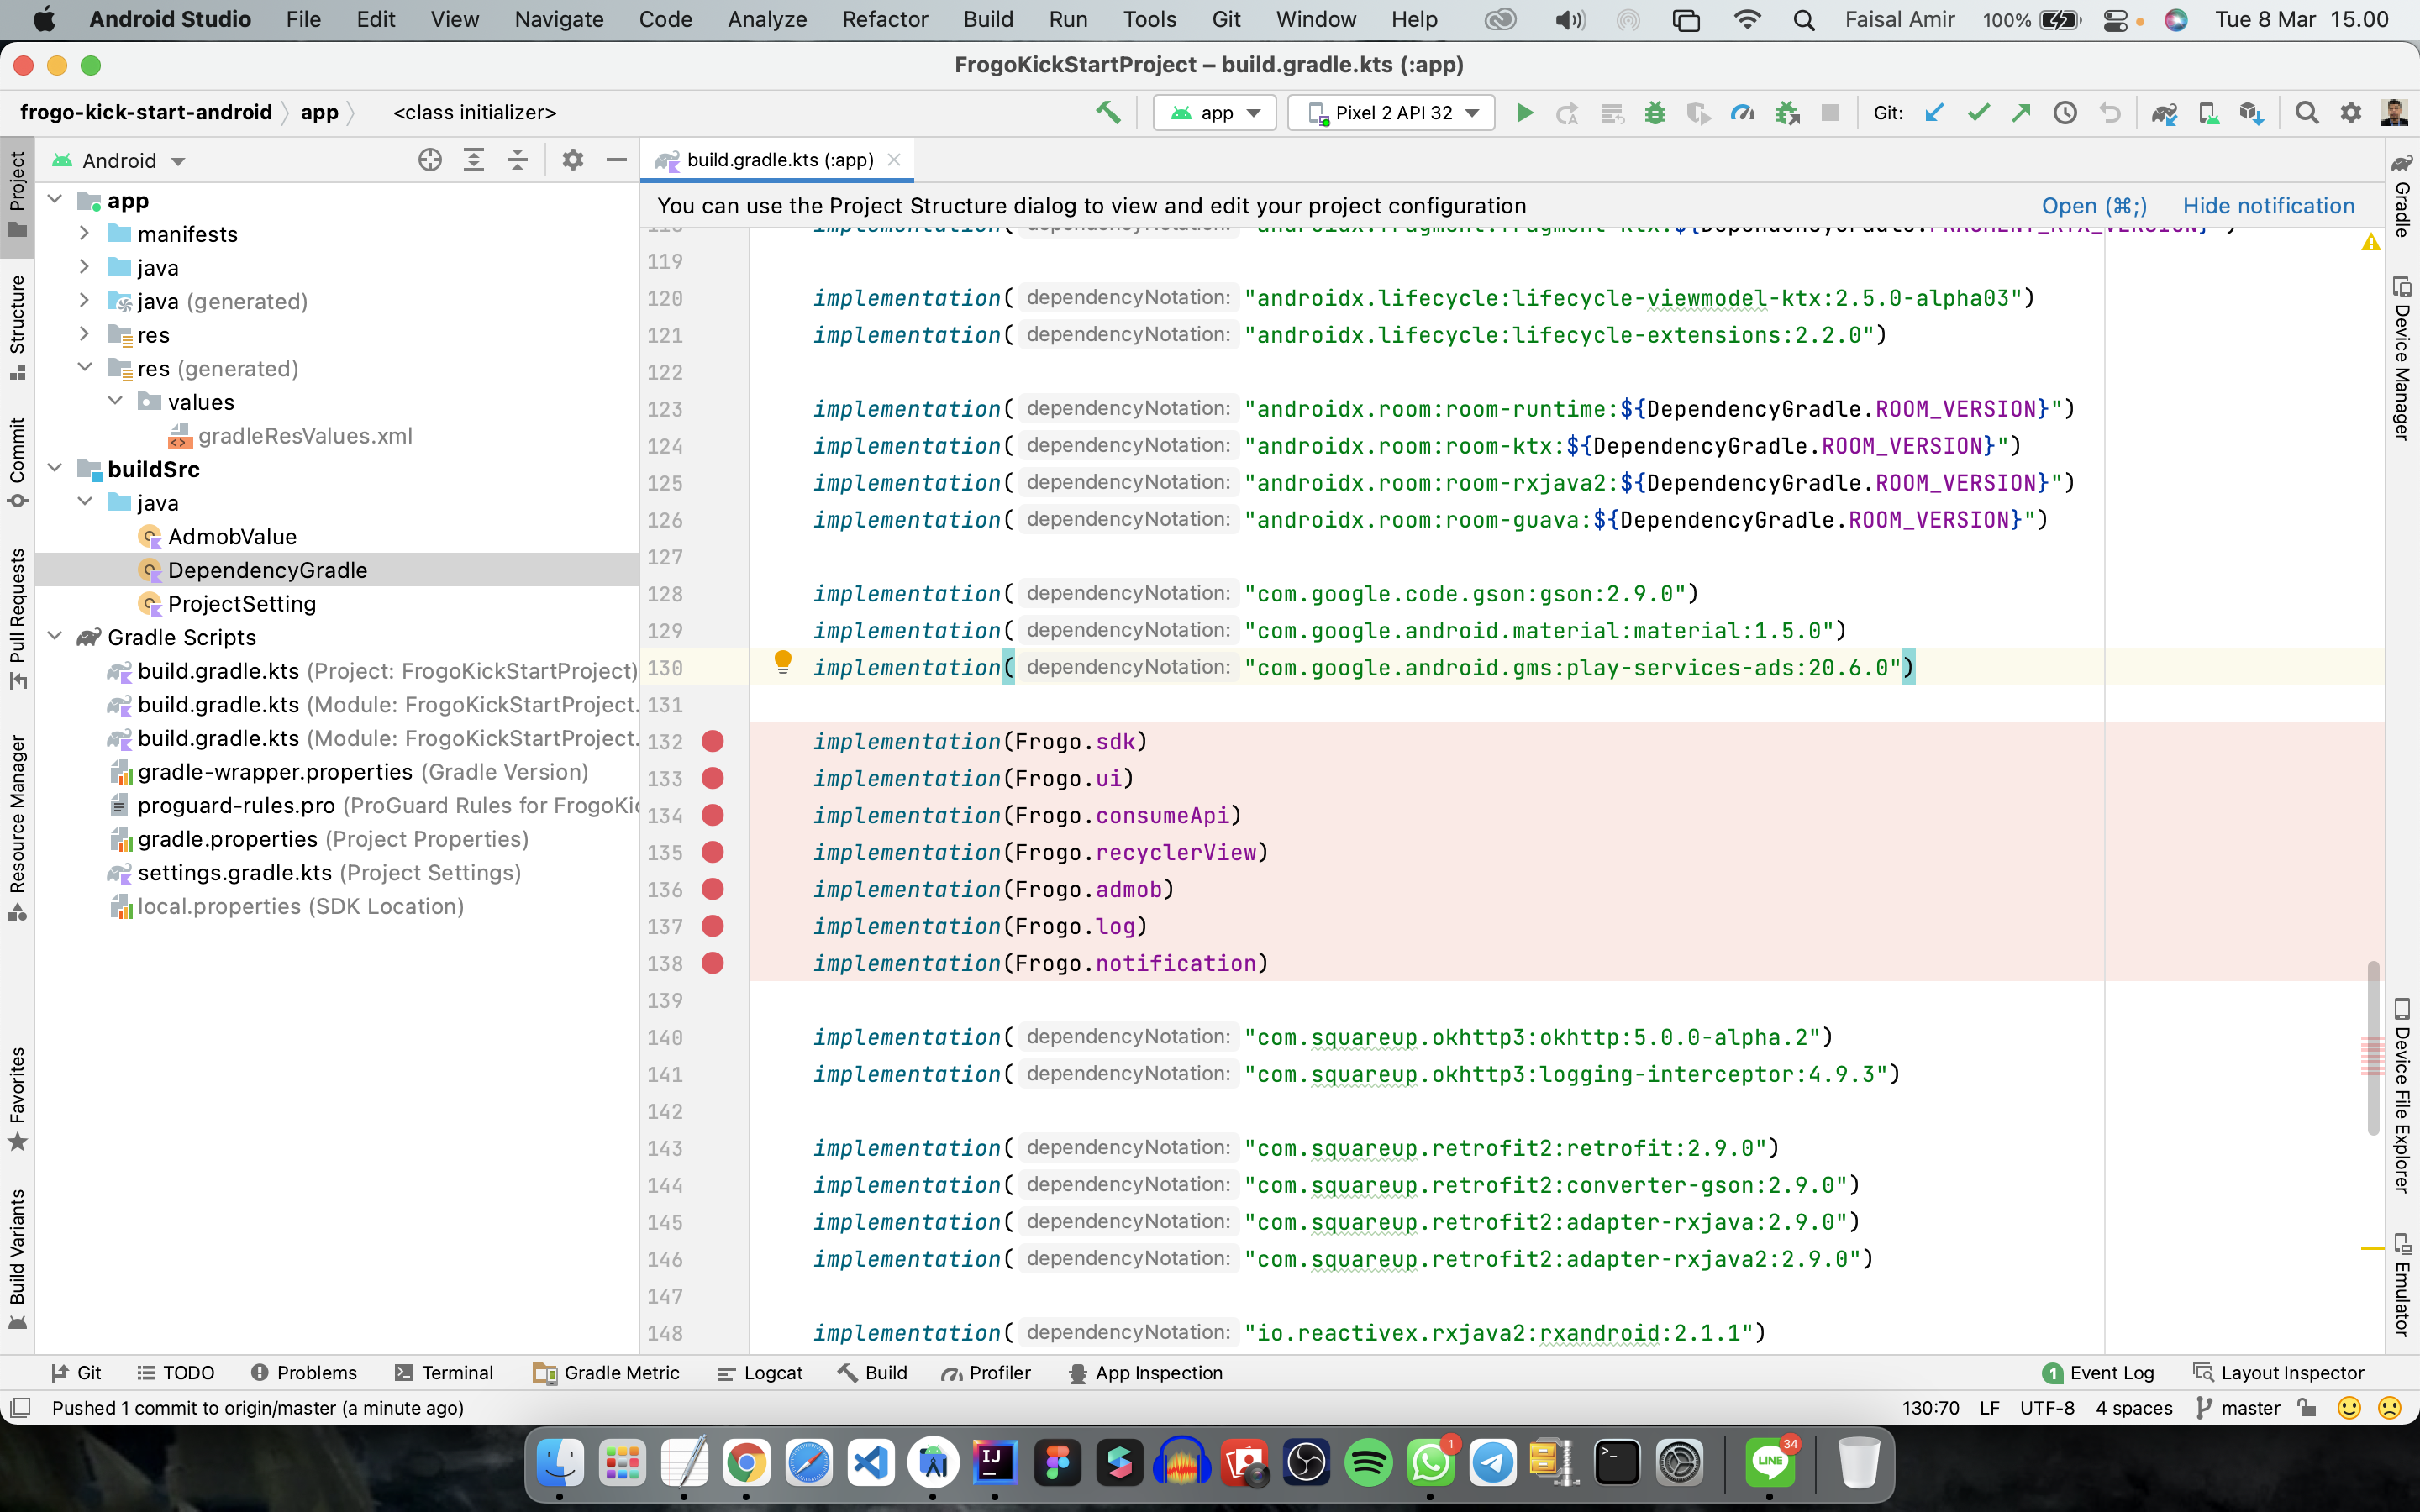The height and width of the screenshot is (1512, 2420).
Task: Click the select opened file target icon
Action: click(x=430, y=160)
